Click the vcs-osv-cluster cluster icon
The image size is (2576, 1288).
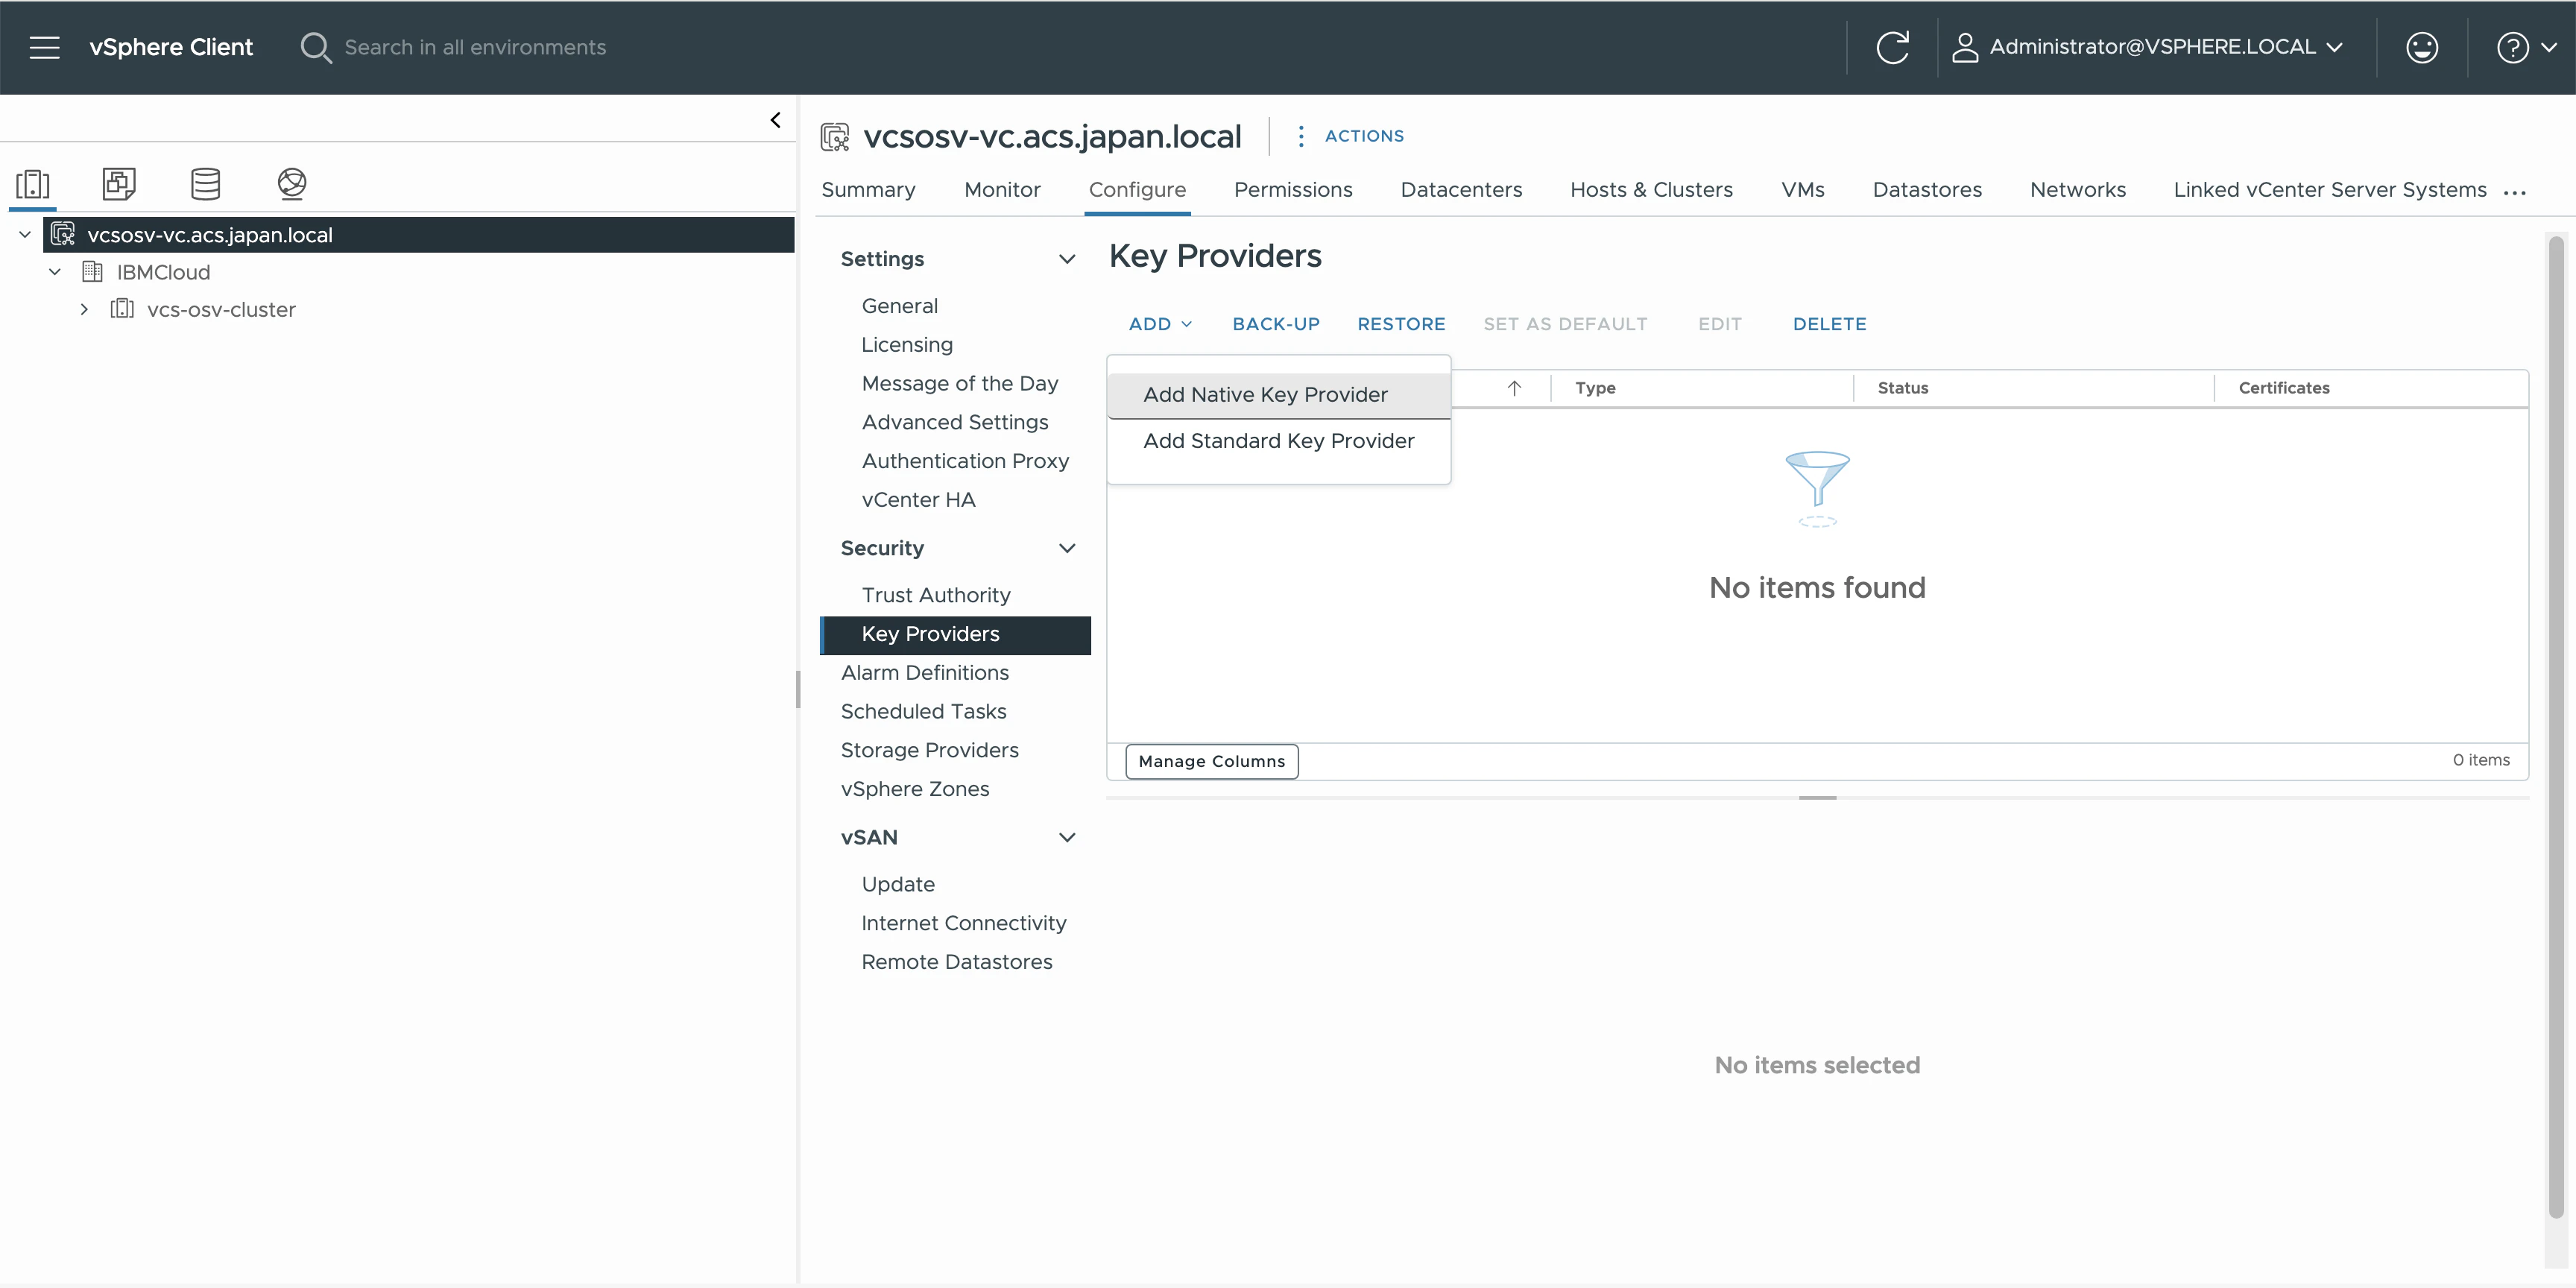[122, 309]
